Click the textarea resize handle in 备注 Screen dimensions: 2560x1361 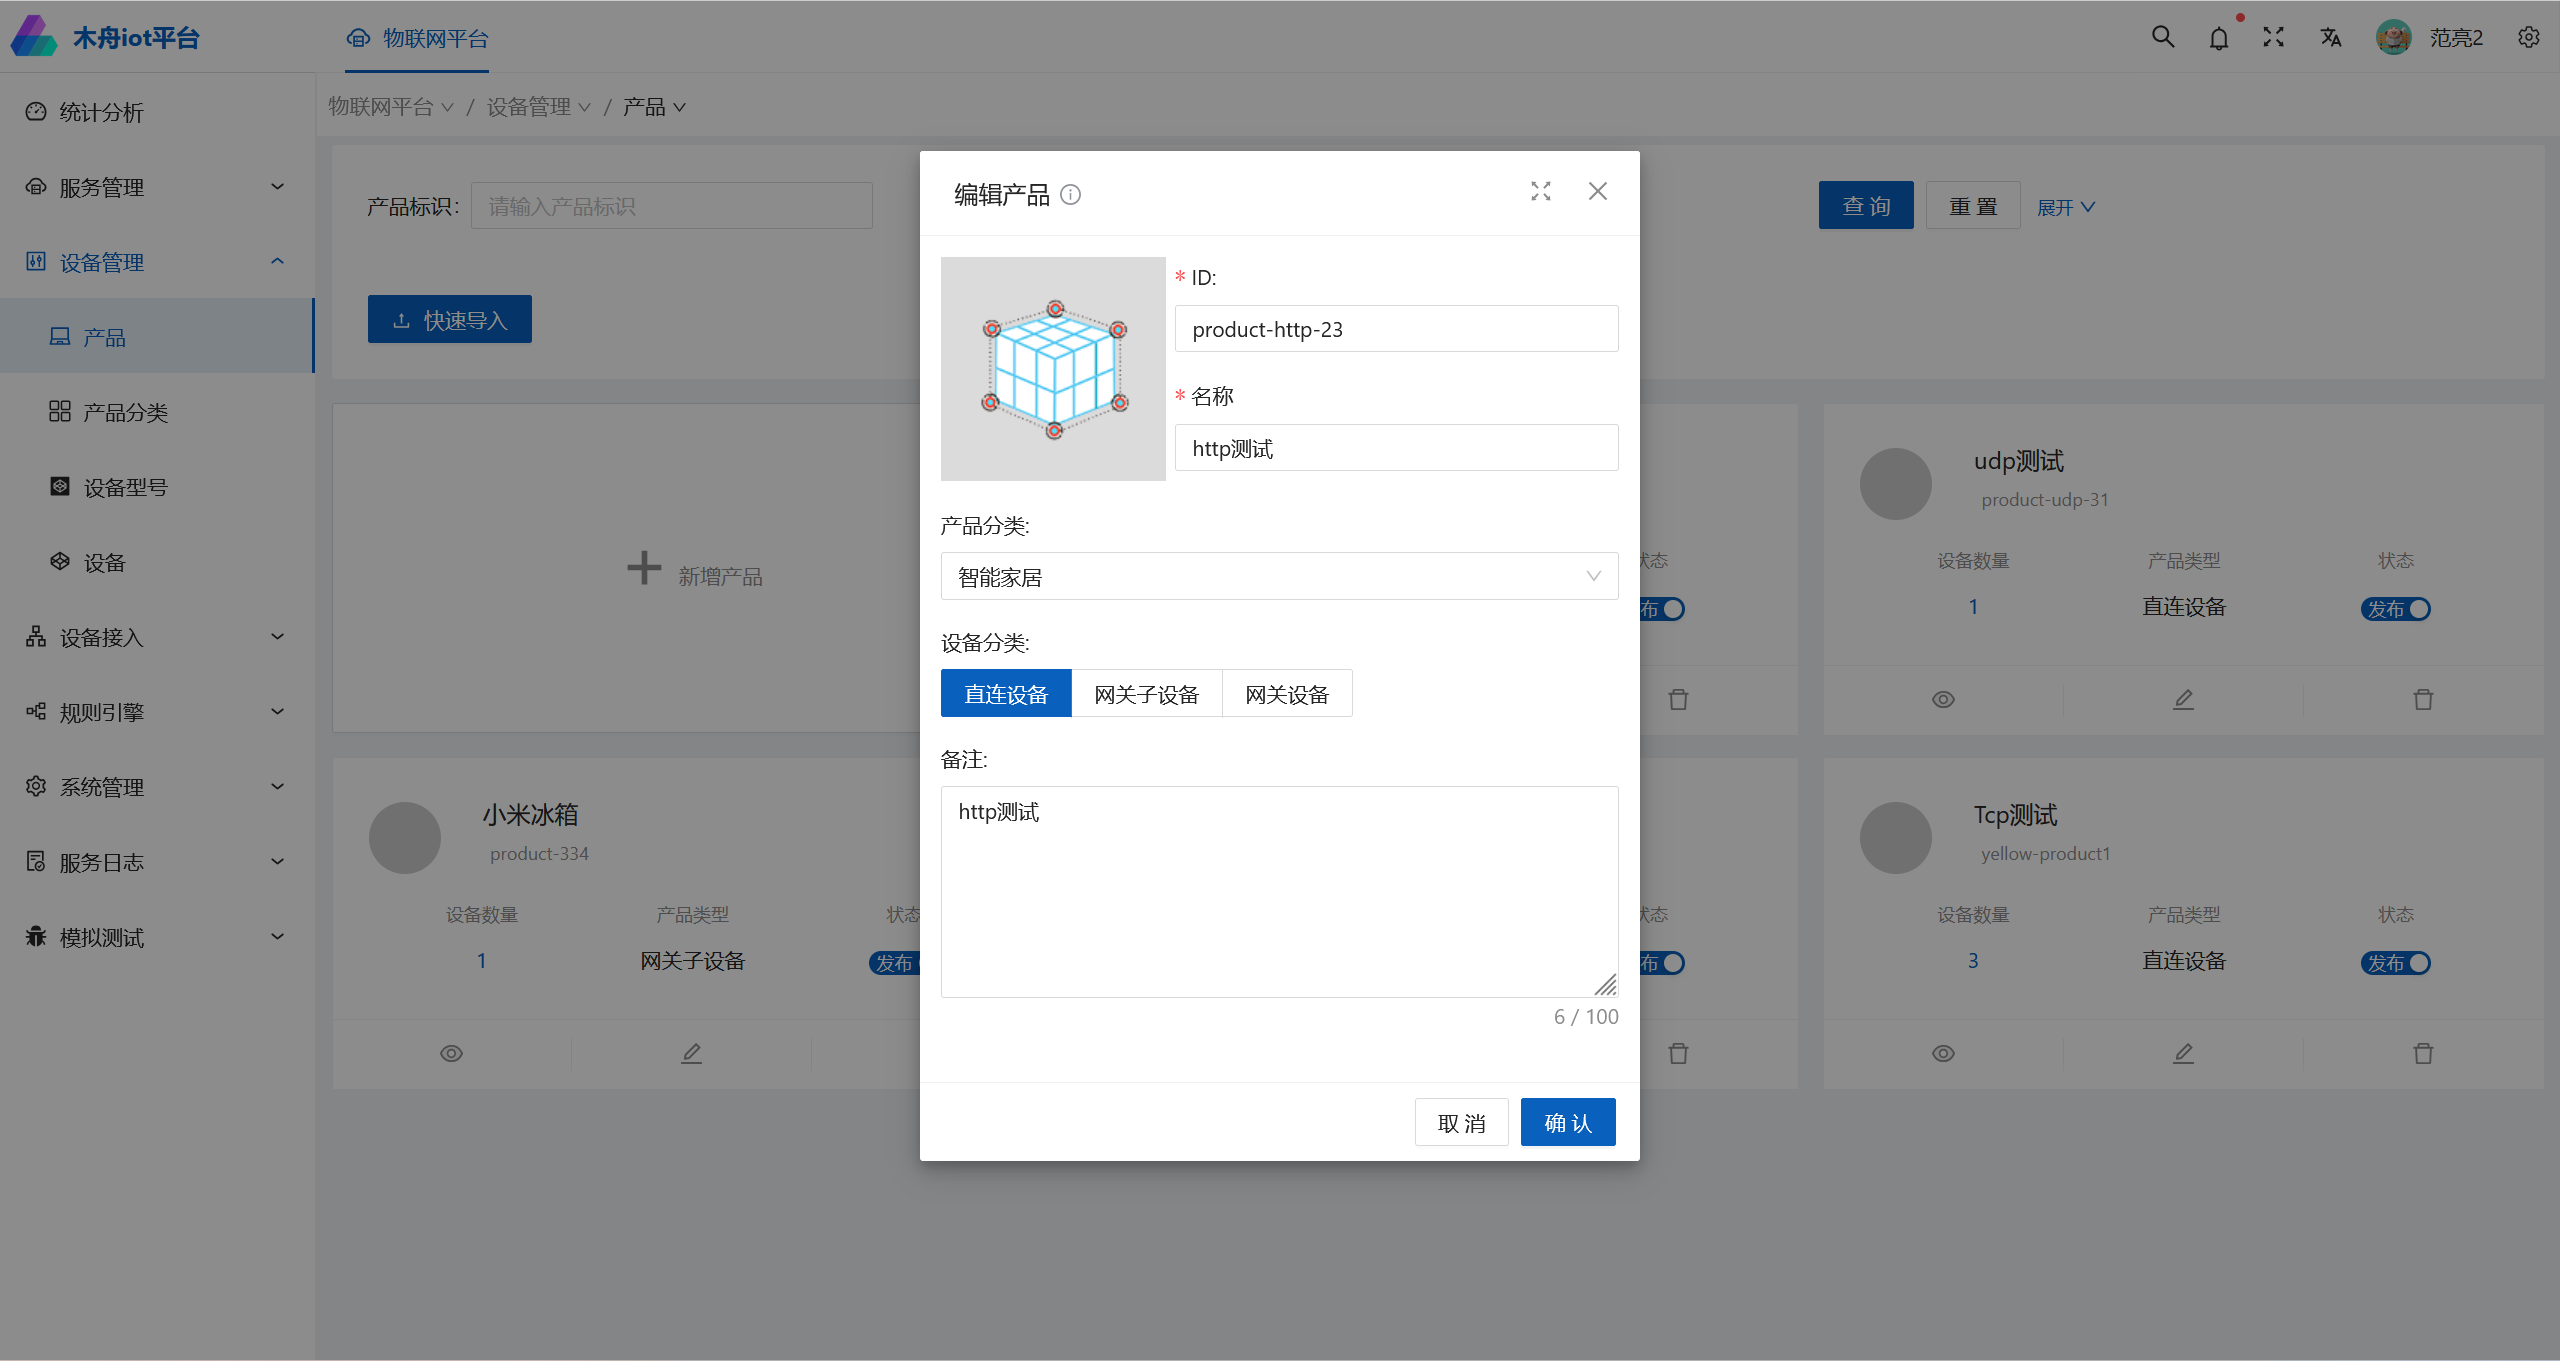point(1605,985)
